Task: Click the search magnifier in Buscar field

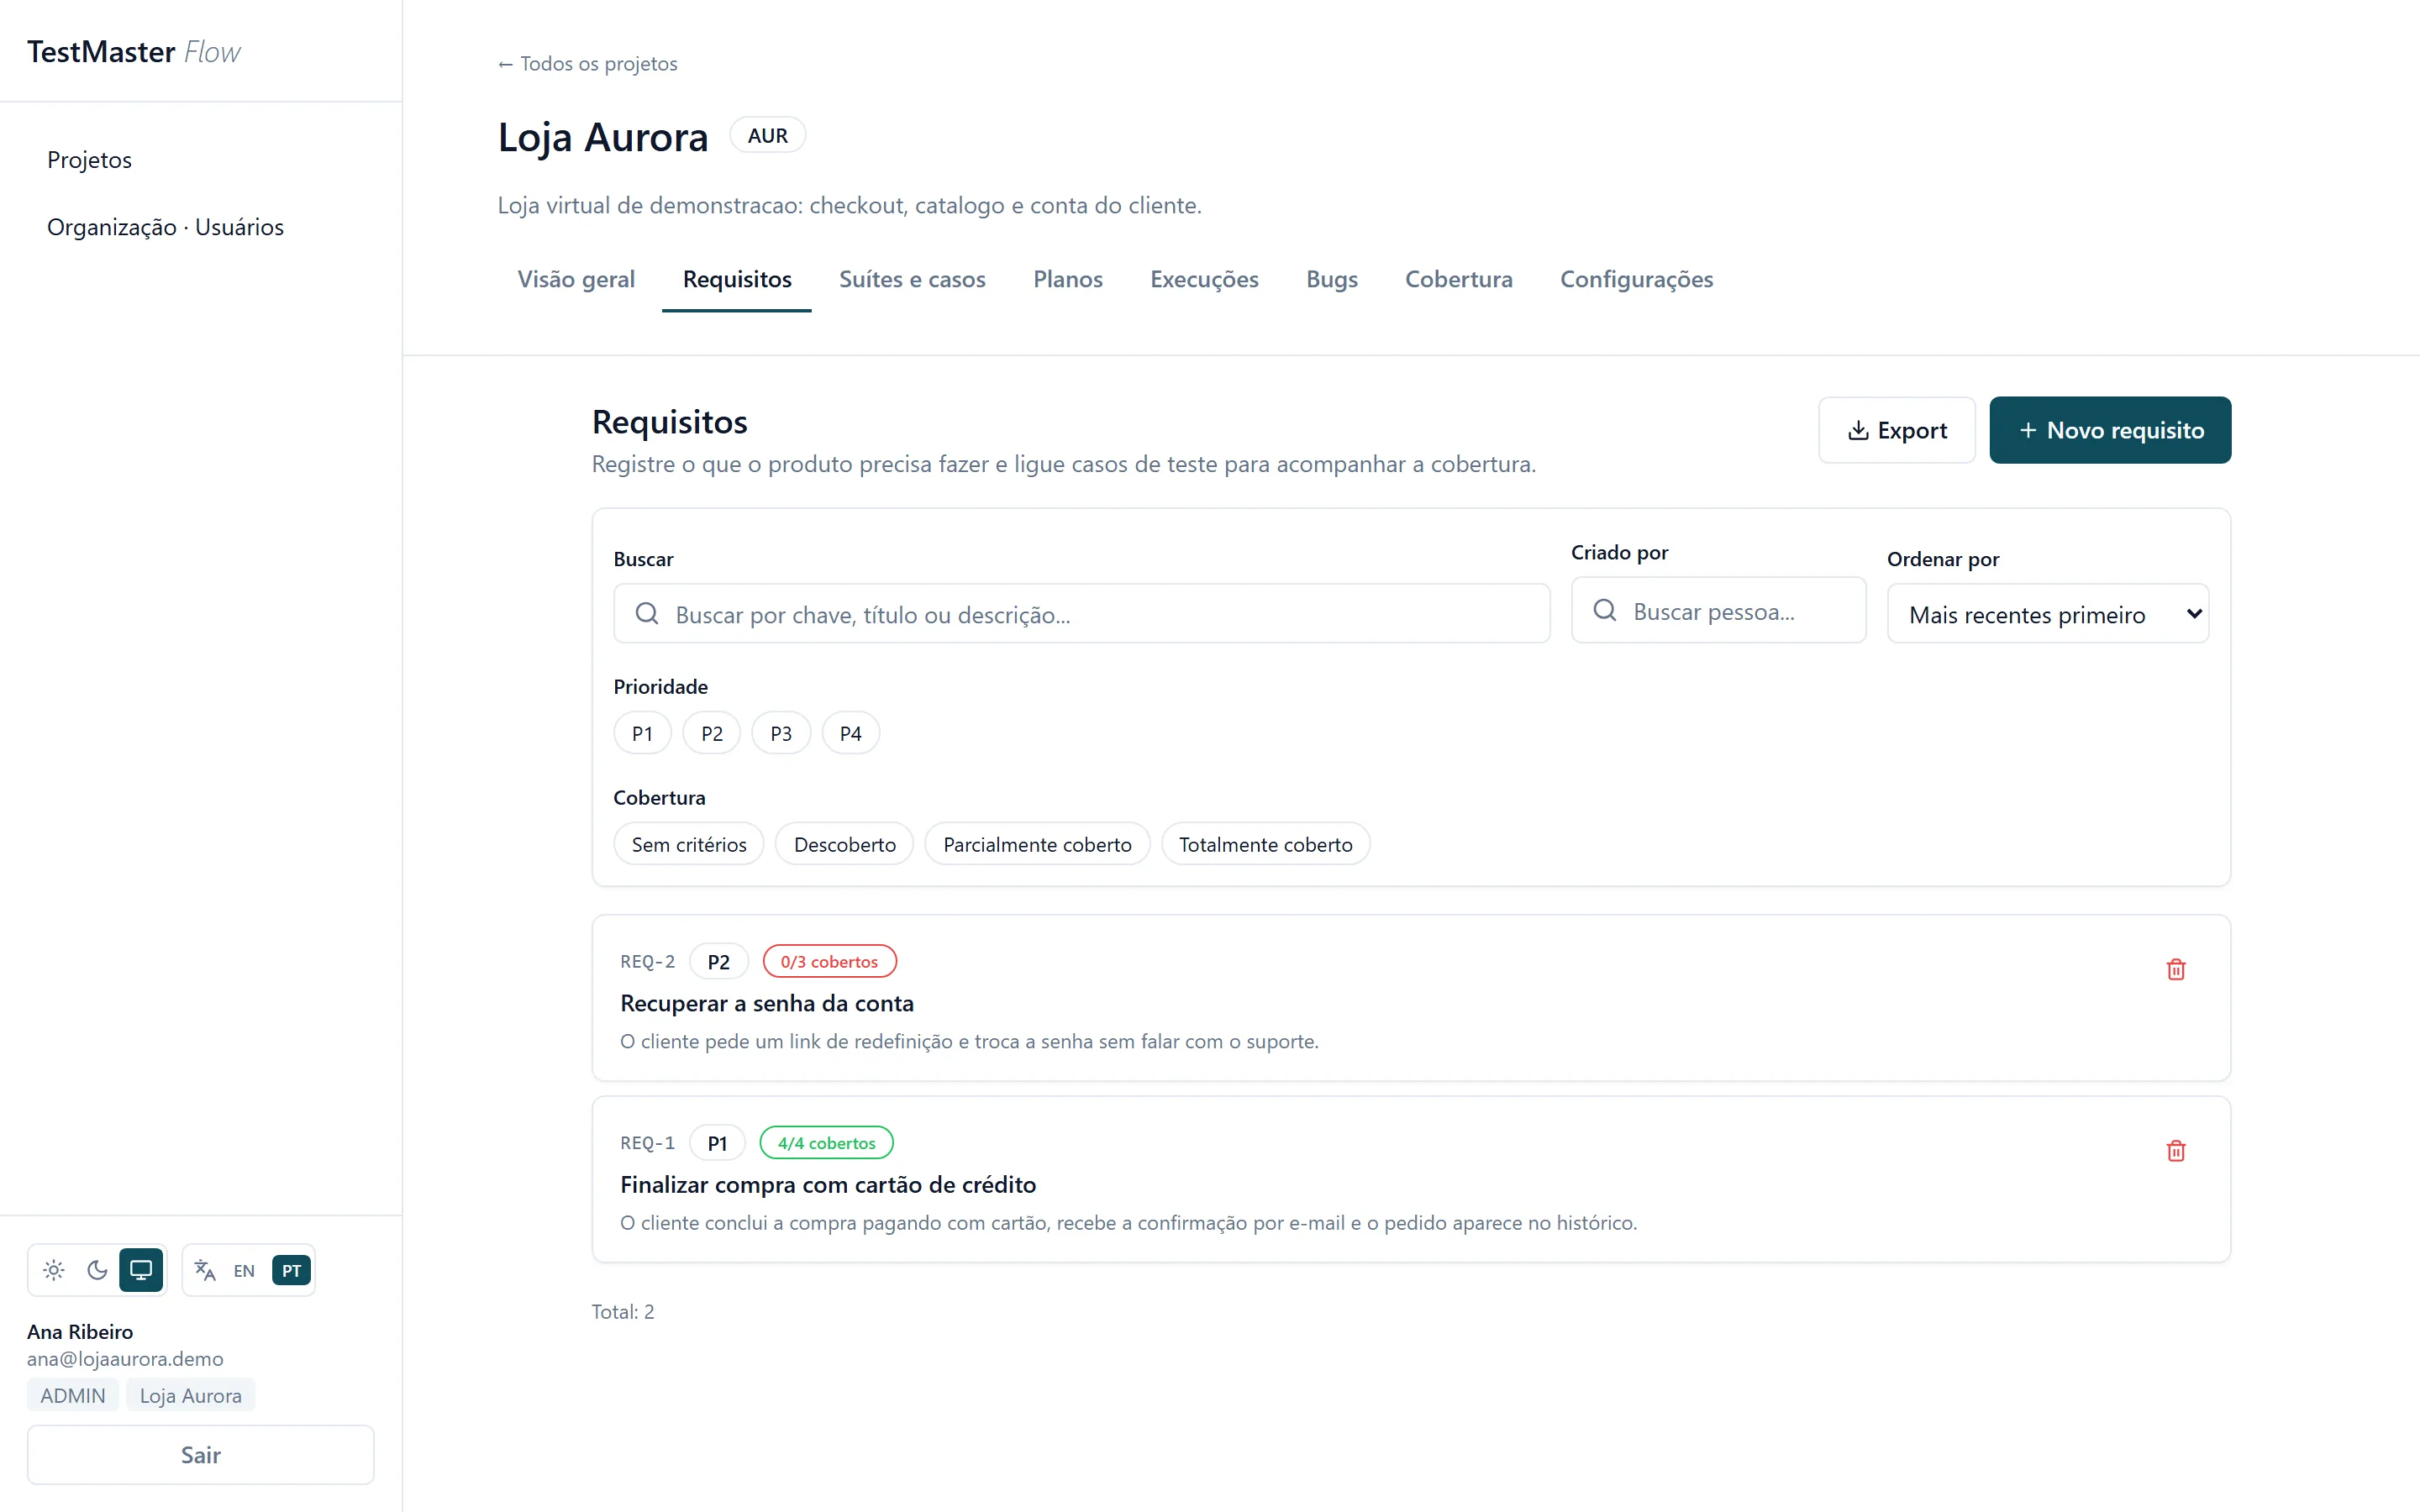Action: (x=647, y=613)
